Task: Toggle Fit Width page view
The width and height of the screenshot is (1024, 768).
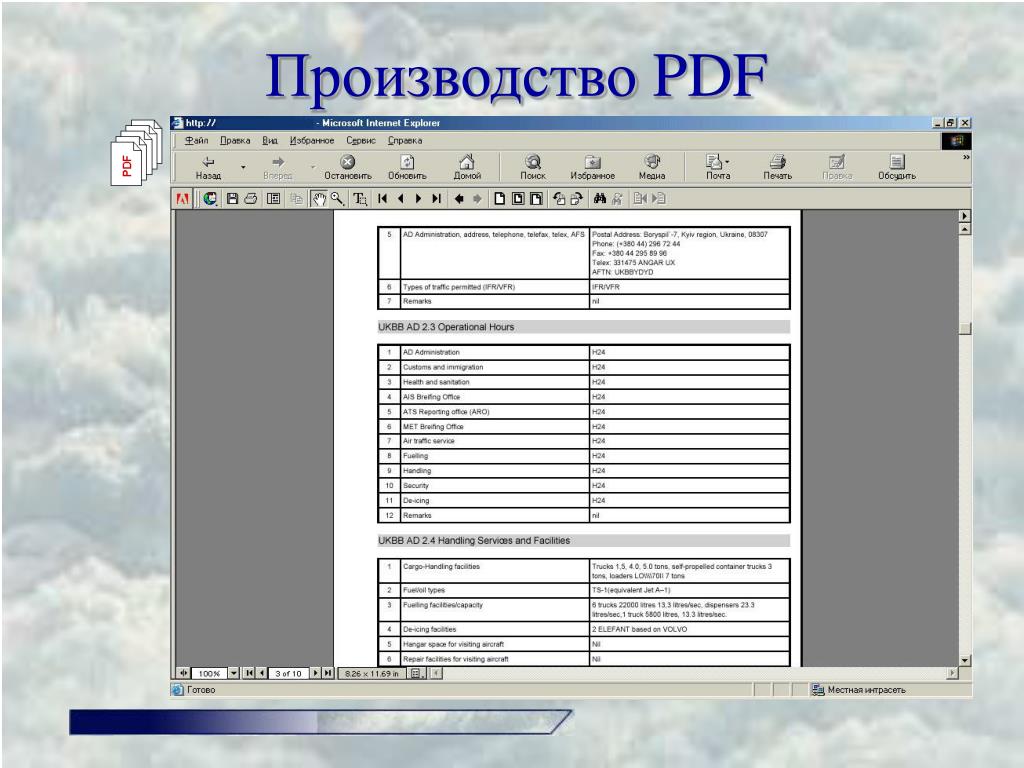Action: click(536, 199)
